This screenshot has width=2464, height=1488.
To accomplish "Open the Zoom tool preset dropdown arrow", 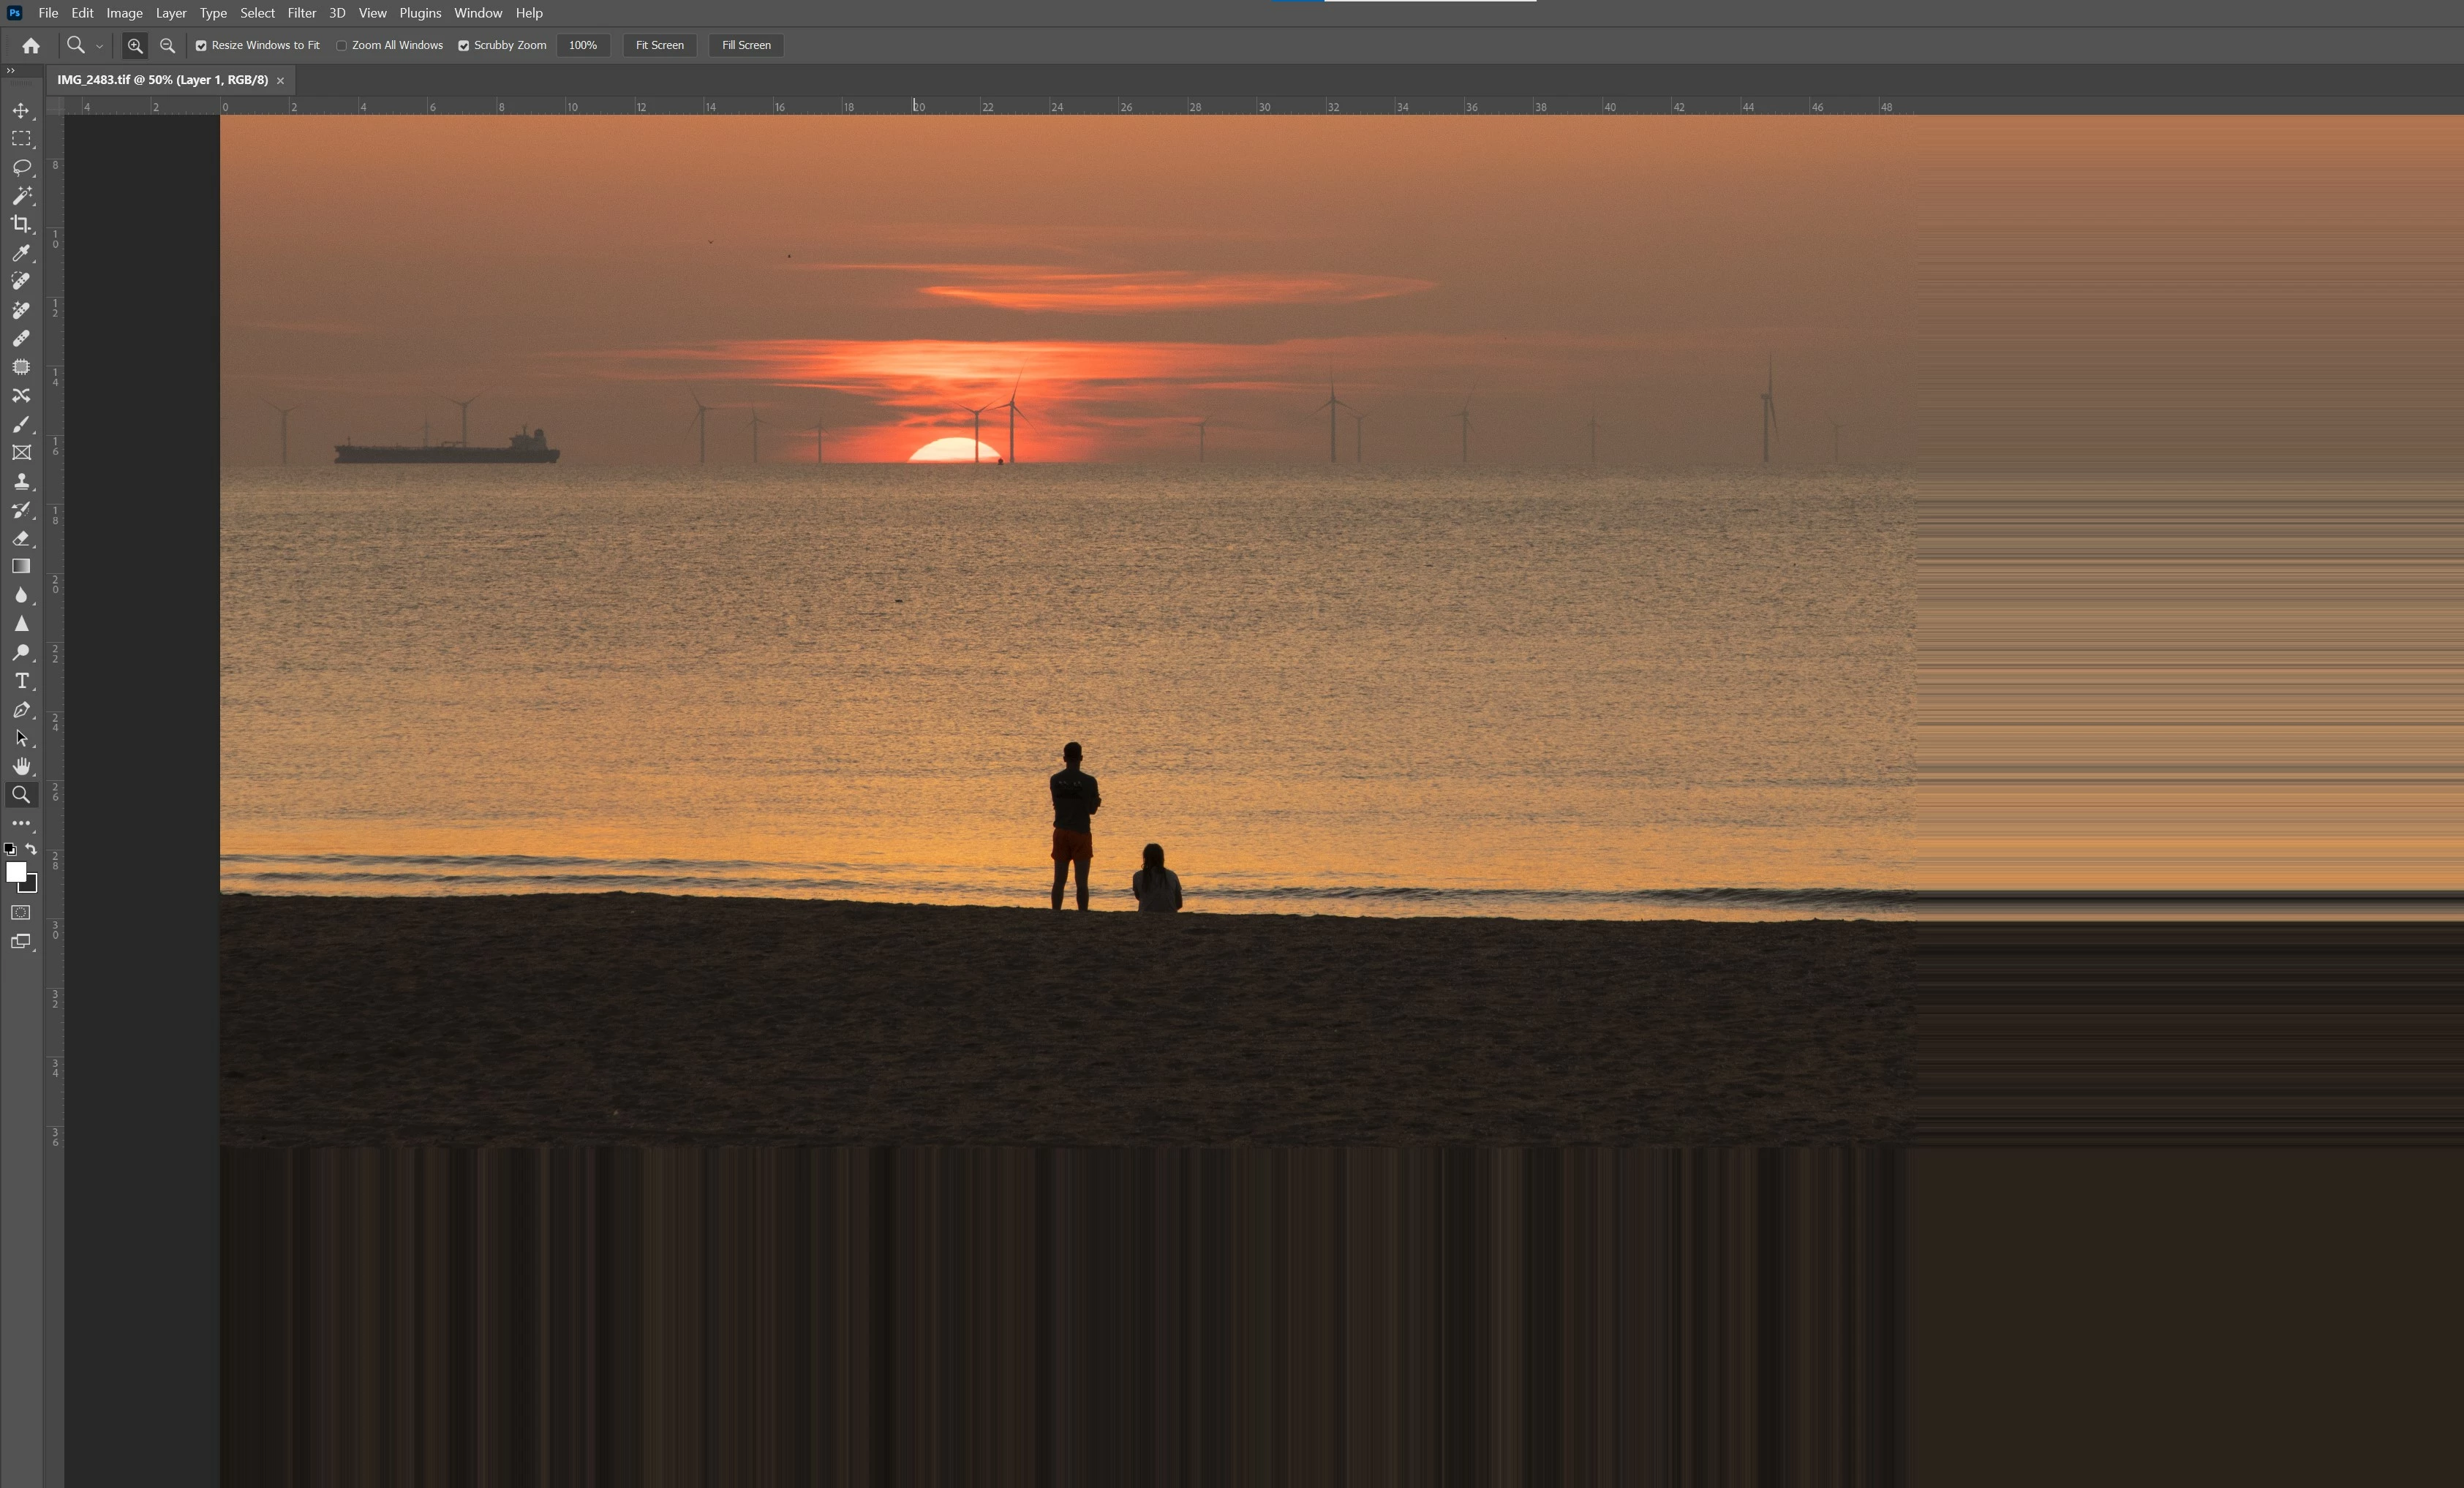I will pos(99,46).
